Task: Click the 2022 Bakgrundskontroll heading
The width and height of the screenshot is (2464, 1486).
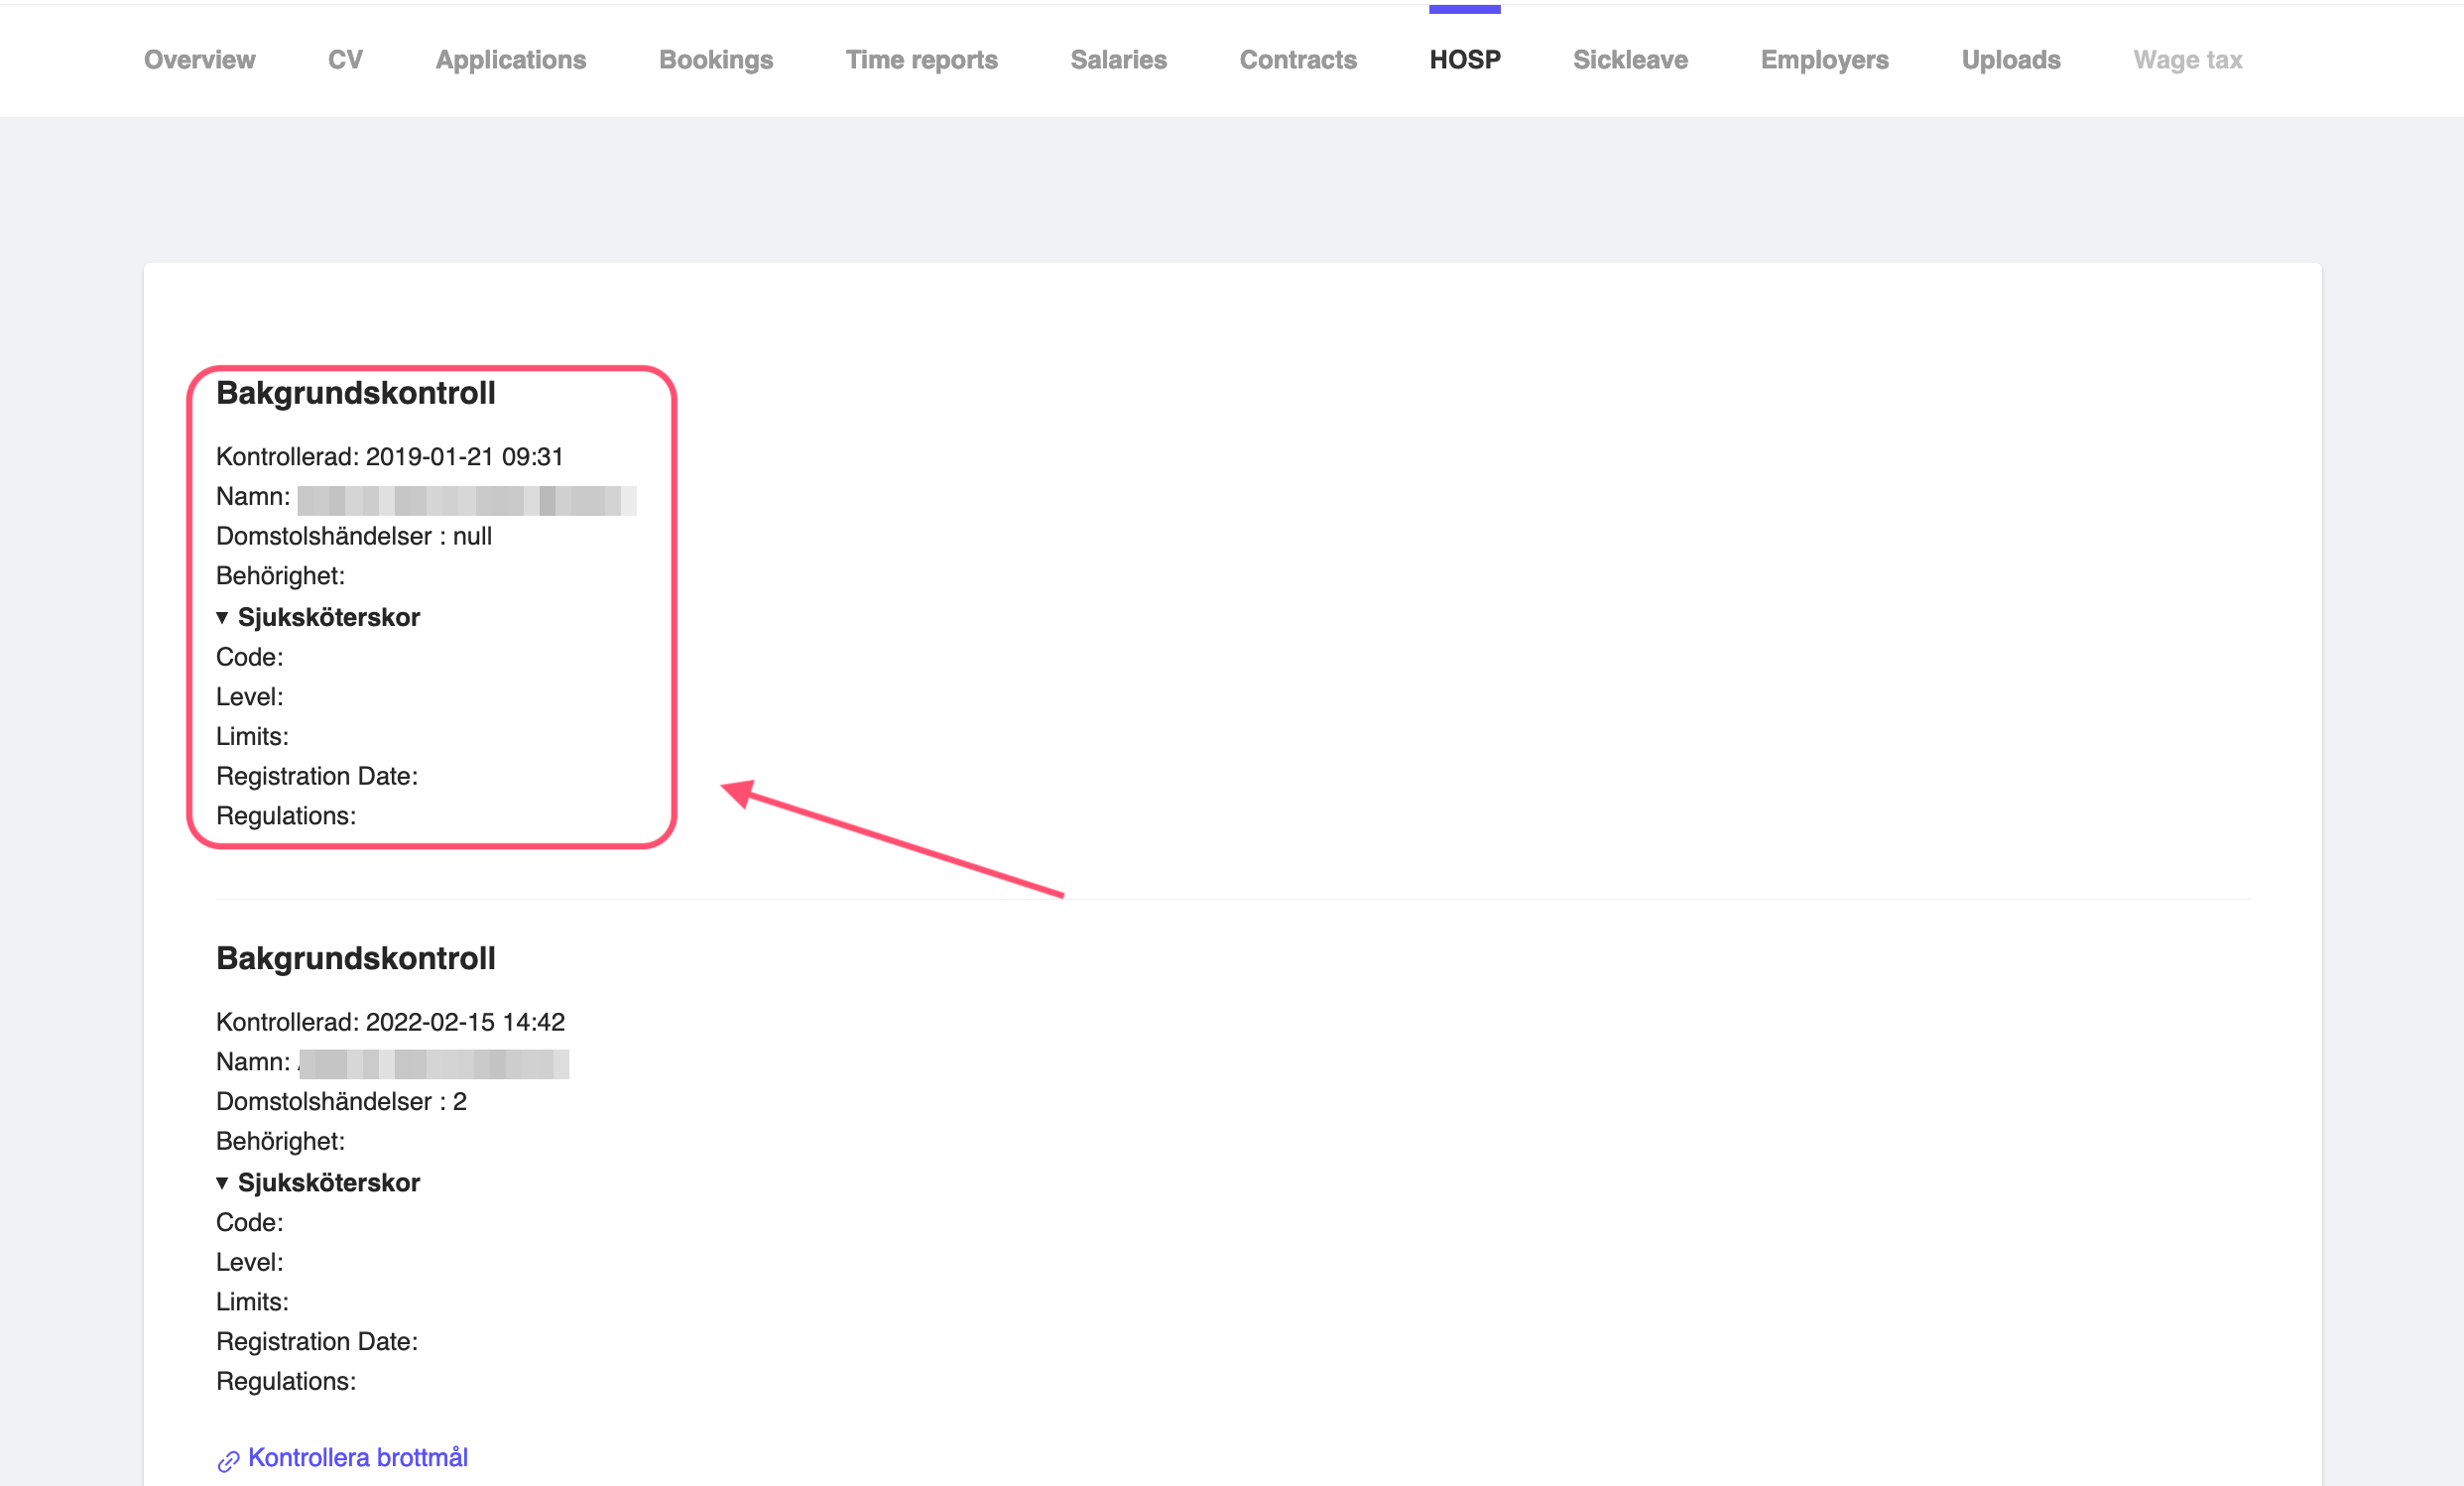Action: (355, 958)
